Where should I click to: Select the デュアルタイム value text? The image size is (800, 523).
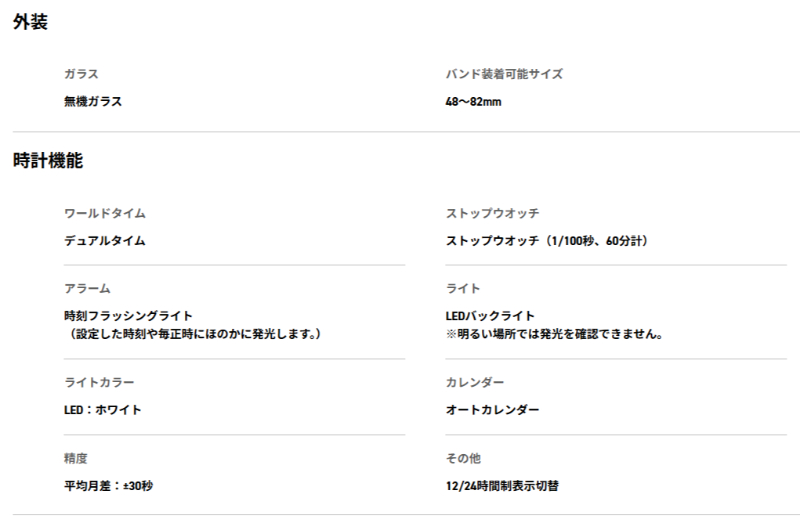[104, 241]
